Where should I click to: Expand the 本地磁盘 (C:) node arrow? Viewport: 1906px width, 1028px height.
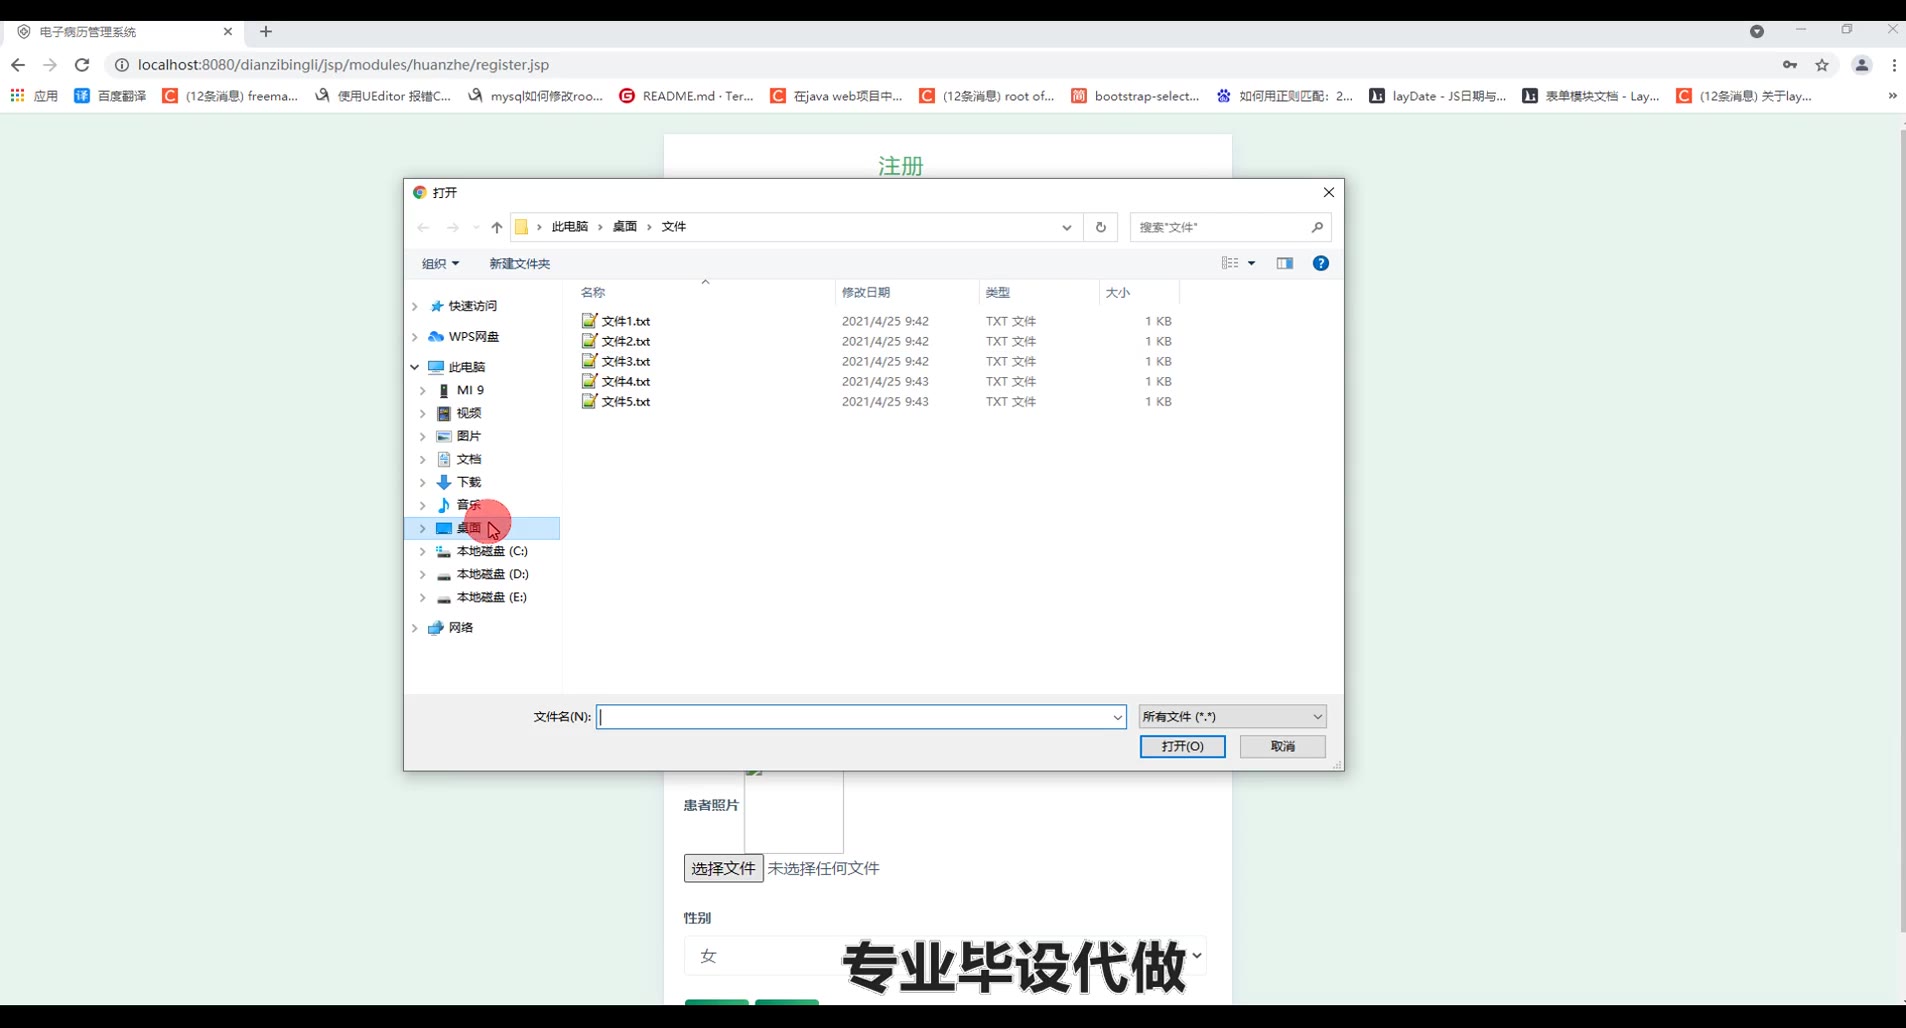tap(423, 551)
